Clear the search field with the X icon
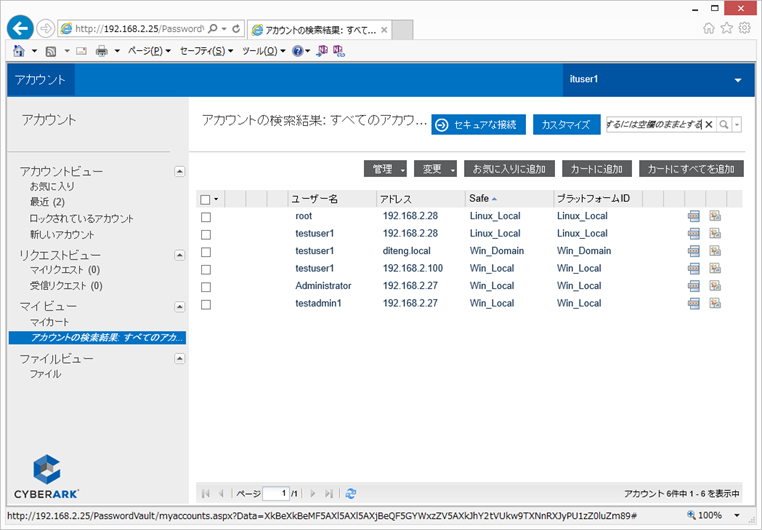The image size is (762, 530). pos(709,125)
